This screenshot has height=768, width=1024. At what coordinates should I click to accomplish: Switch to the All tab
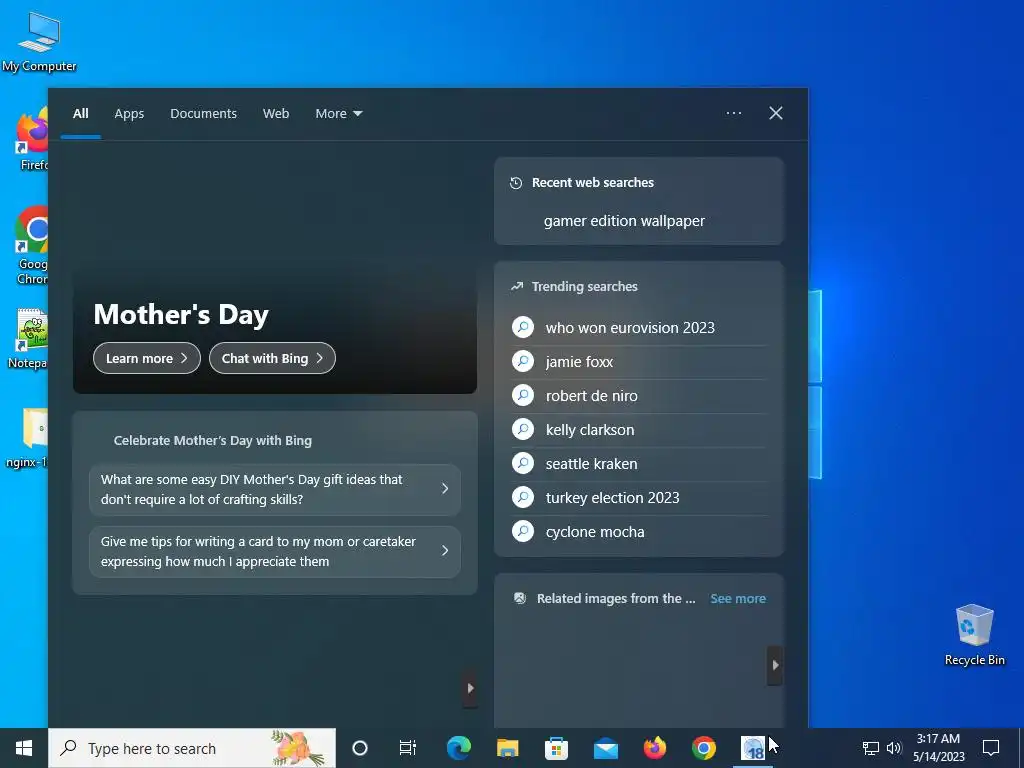(80, 114)
